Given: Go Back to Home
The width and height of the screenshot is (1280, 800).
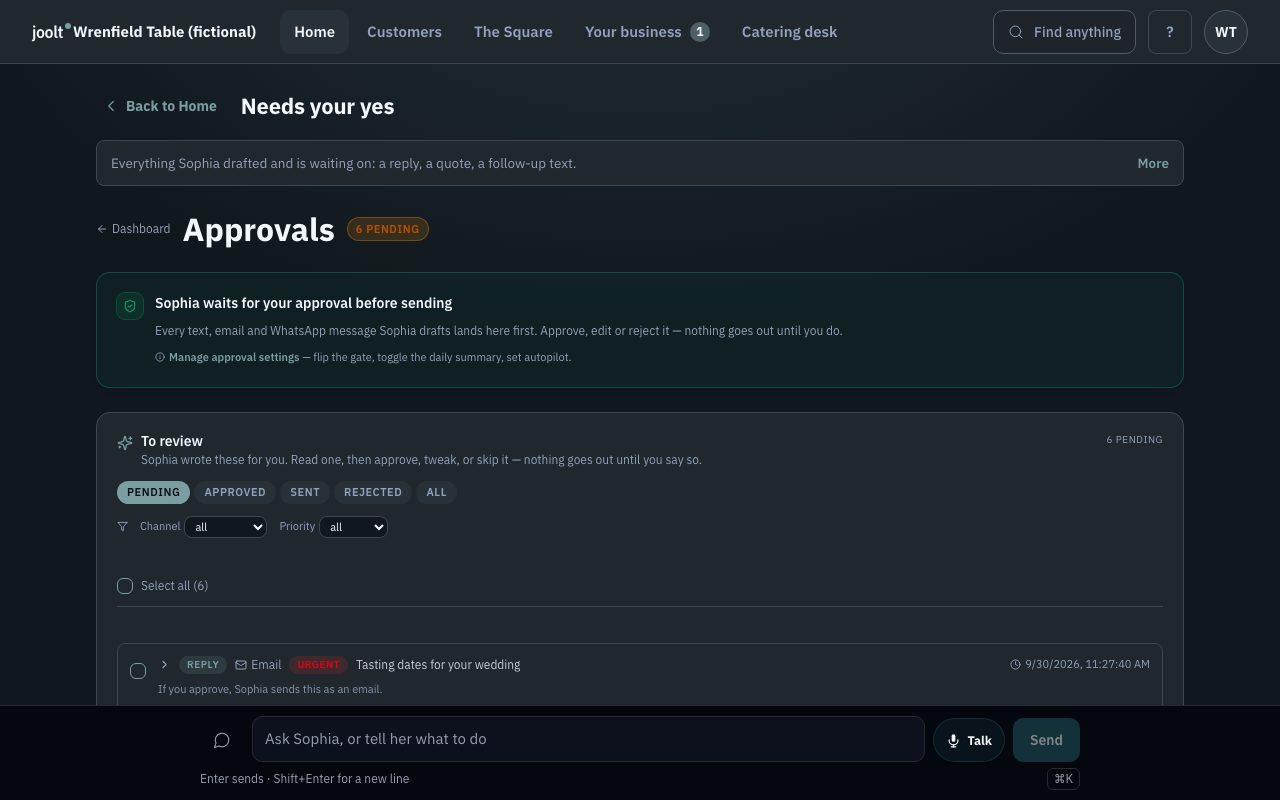Looking at the screenshot, I should tap(161, 106).
